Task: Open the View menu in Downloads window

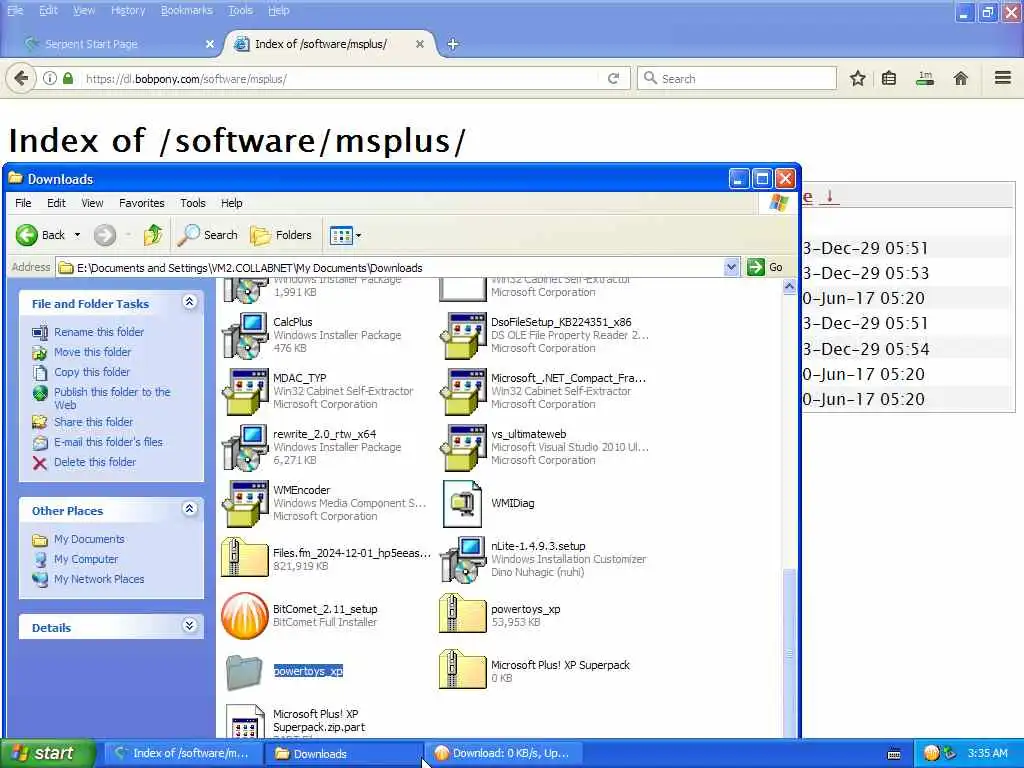Action: tap(92, 203)
